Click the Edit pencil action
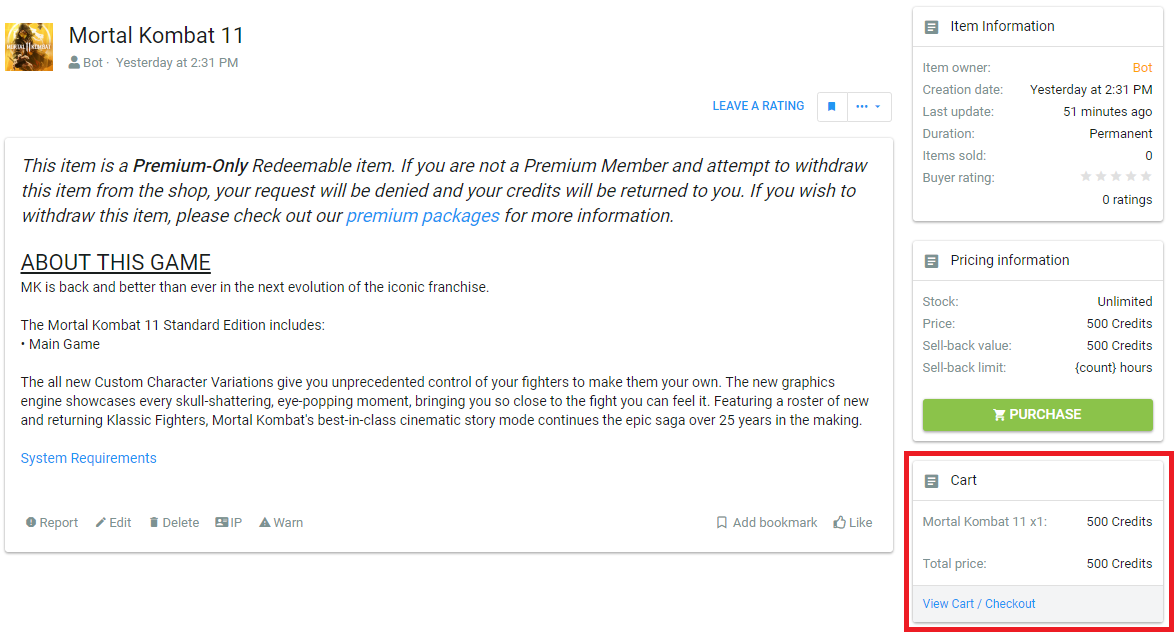 pyautogui.click(x=113, y=522)
